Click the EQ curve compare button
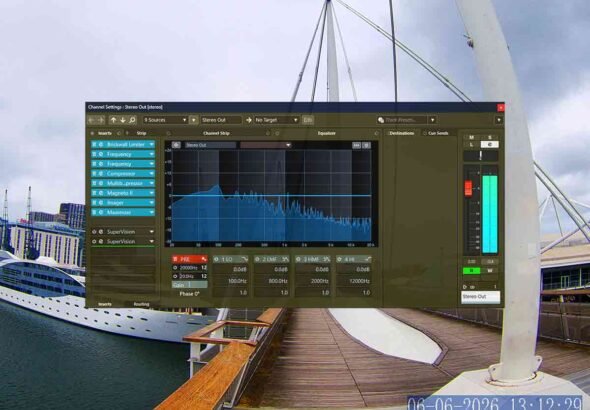The height and width of the screenshot is (410, 590). pos(356,145)
